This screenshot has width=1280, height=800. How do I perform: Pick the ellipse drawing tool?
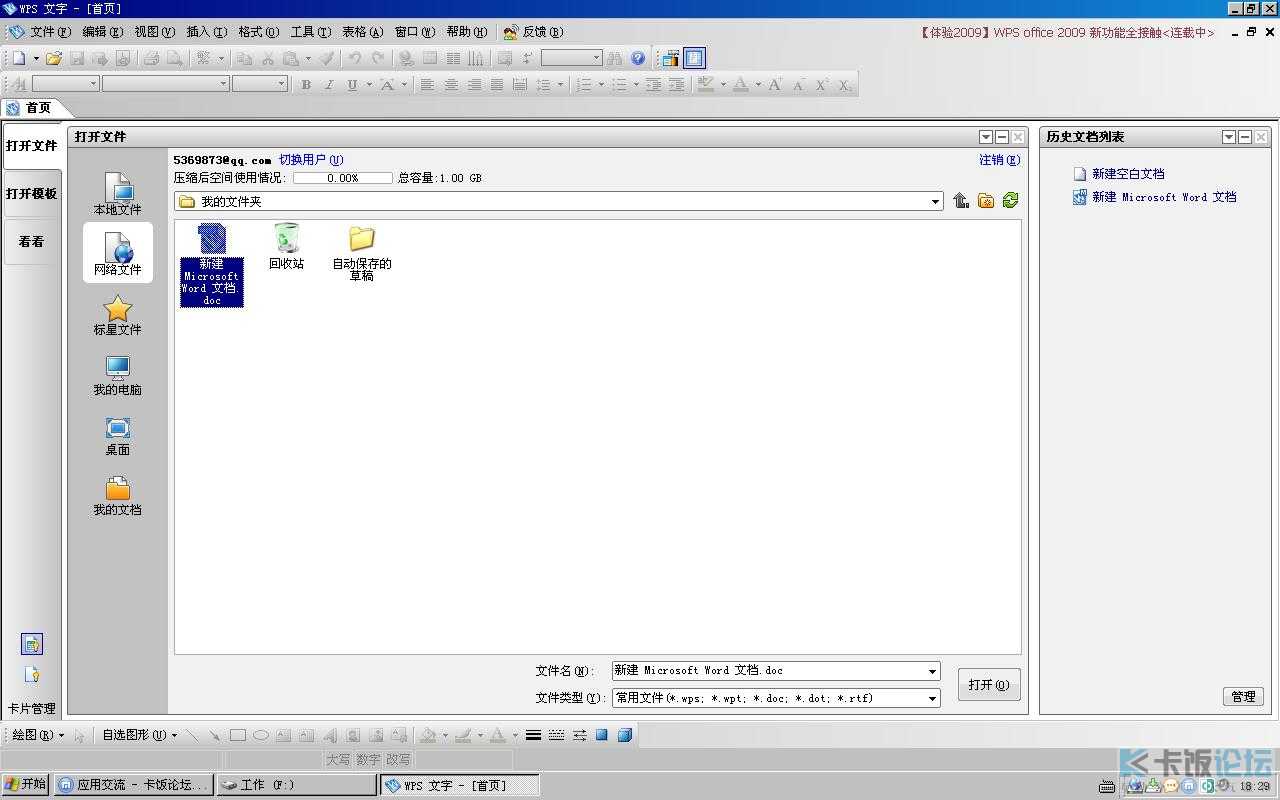click(261, 735)
